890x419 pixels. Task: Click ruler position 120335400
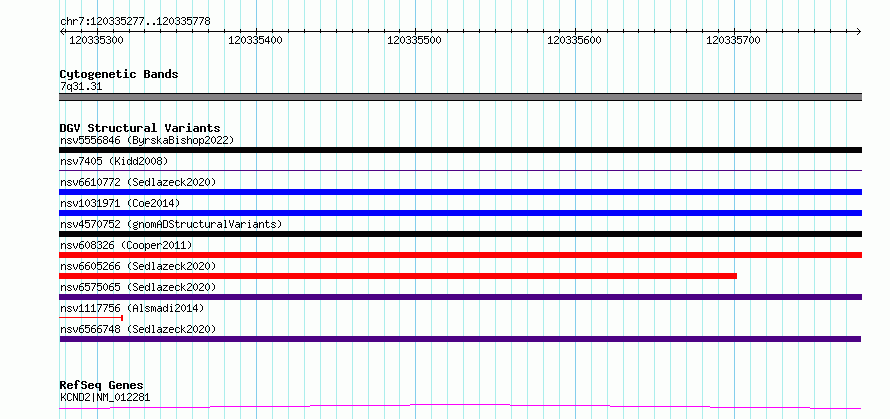255,40
